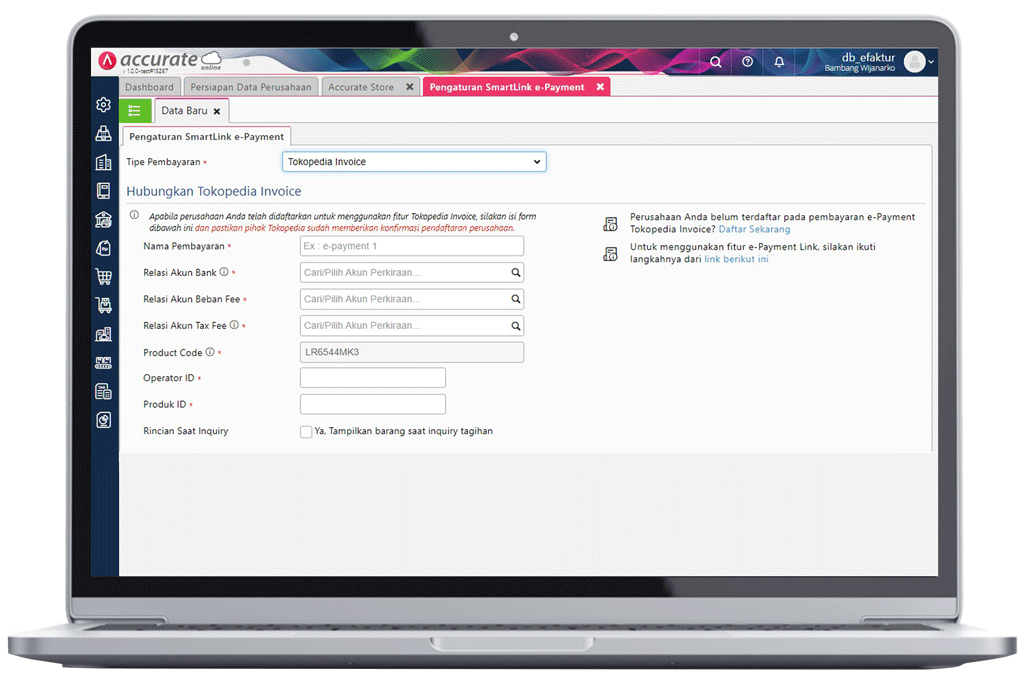Open the shopping cart purchase module icon
Image resolution: width=1024 pixels, height=683 pixels.
coord(103,277)
